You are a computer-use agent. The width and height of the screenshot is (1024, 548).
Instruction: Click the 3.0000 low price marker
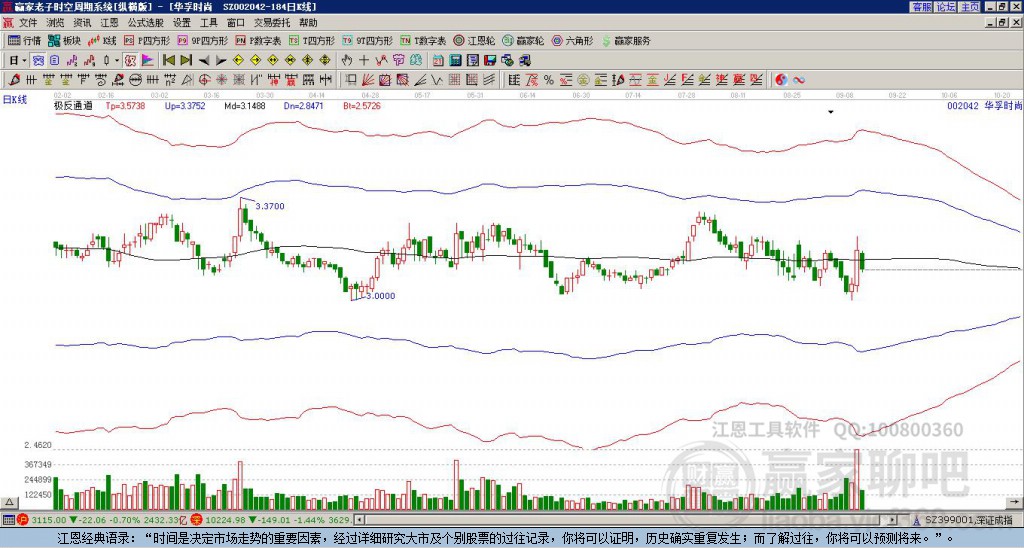tap(380, 296)
